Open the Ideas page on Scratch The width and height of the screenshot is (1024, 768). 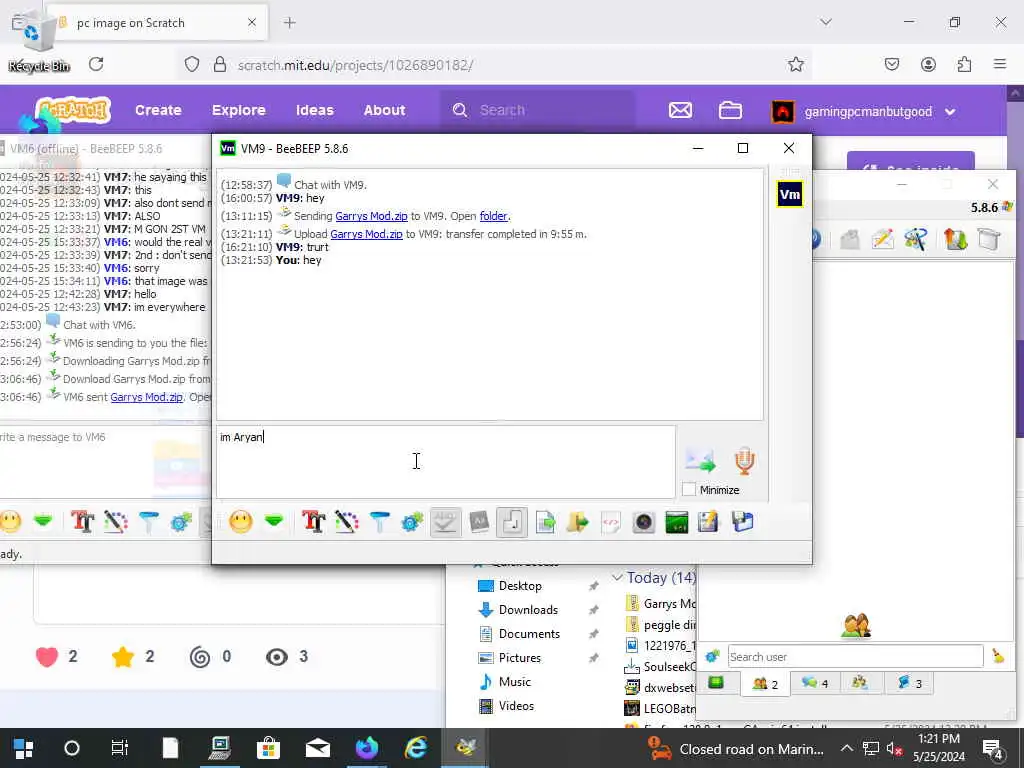(x=314, y=110)
